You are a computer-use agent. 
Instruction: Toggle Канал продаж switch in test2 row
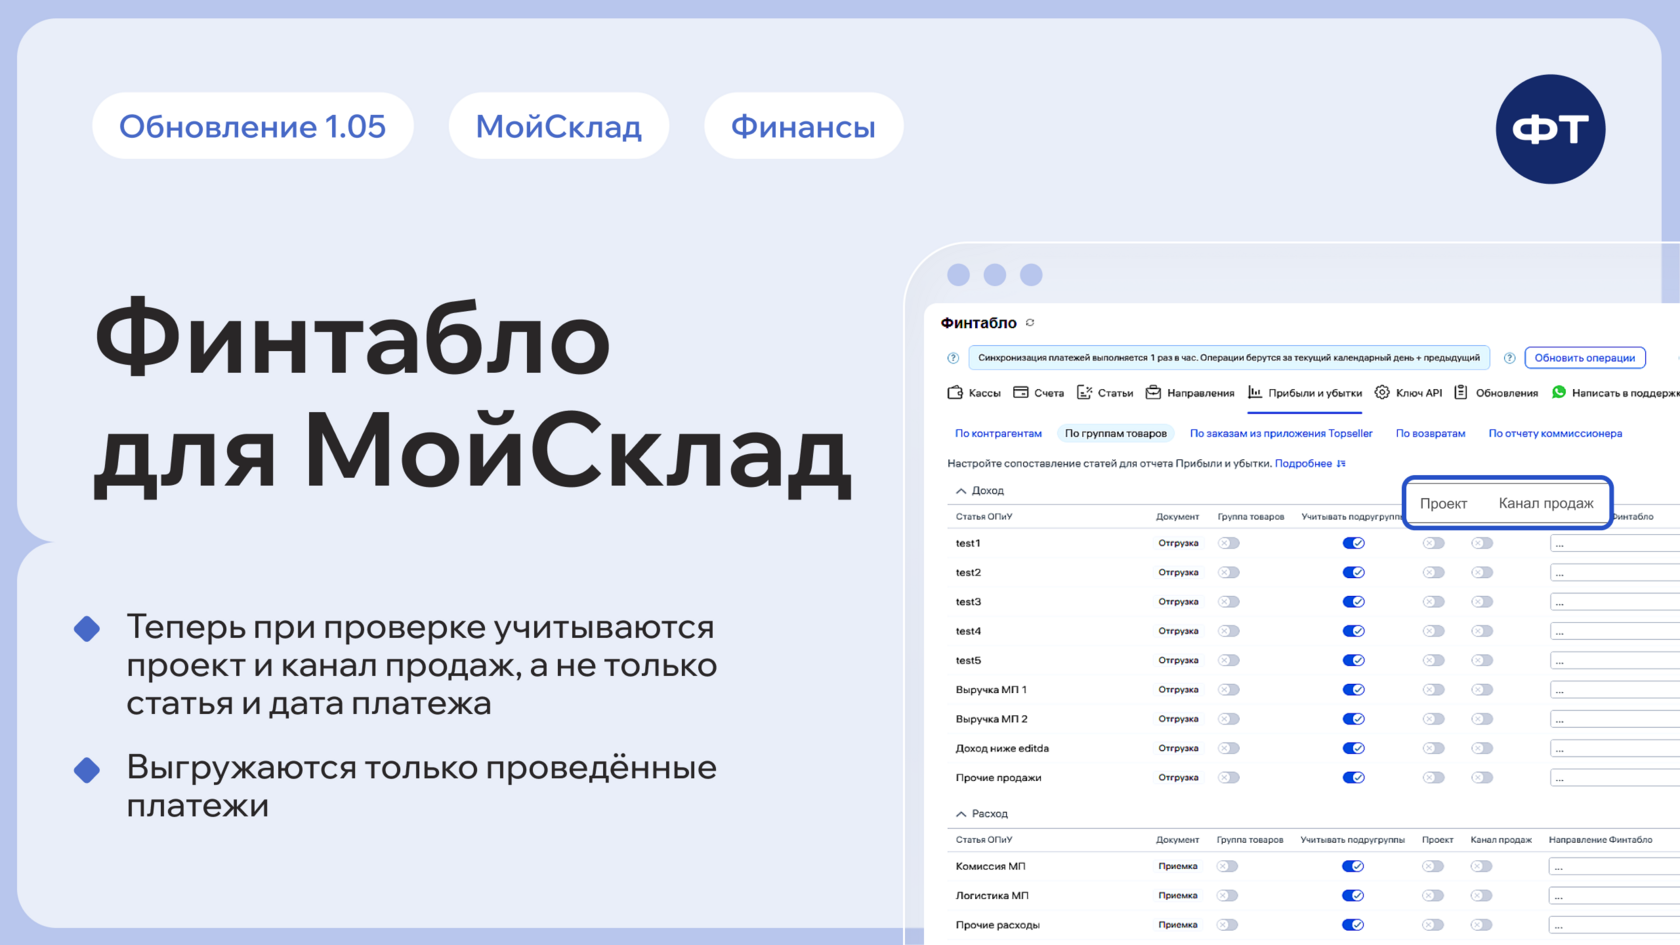[1482, 573]
